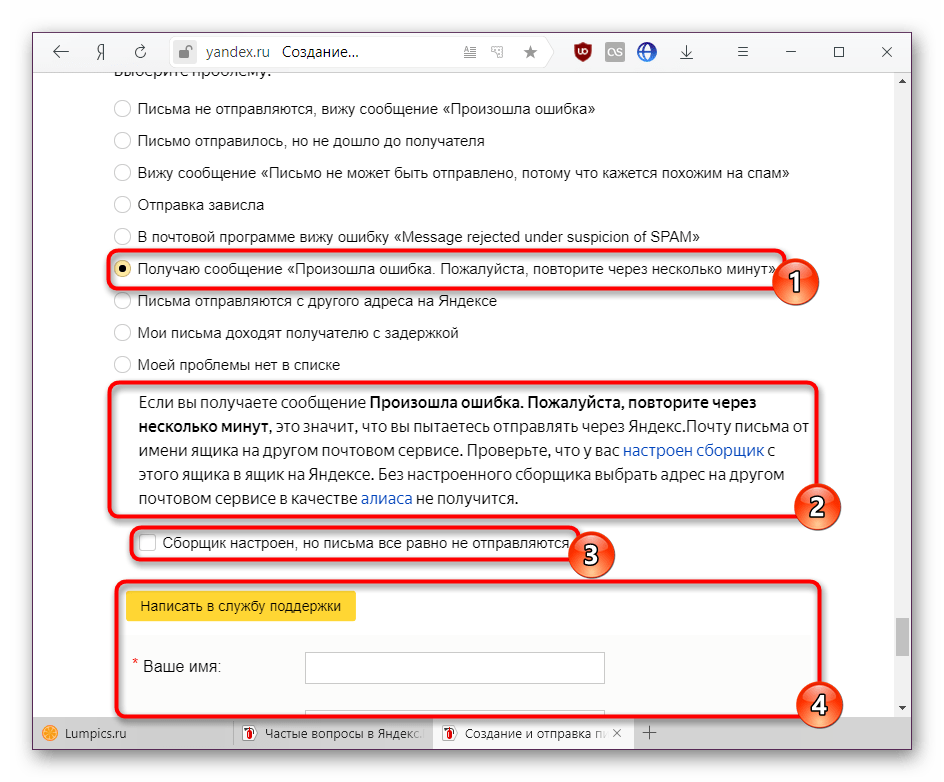The width and height of the screenshot is (944, 782).
Task: Click the page title 'Создание...' in address bar
Action: point(320,52)
